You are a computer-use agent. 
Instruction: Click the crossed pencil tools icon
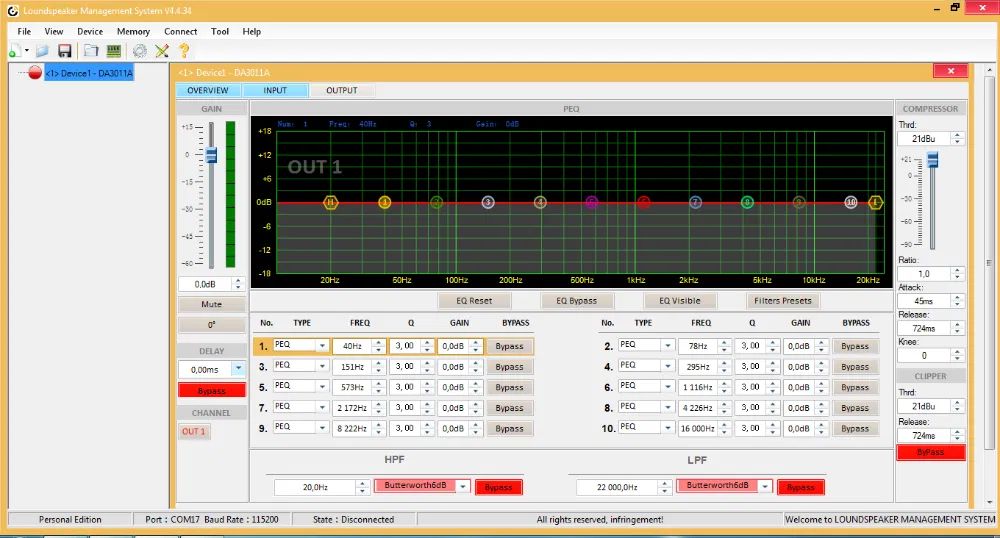(x=162, y=51)
